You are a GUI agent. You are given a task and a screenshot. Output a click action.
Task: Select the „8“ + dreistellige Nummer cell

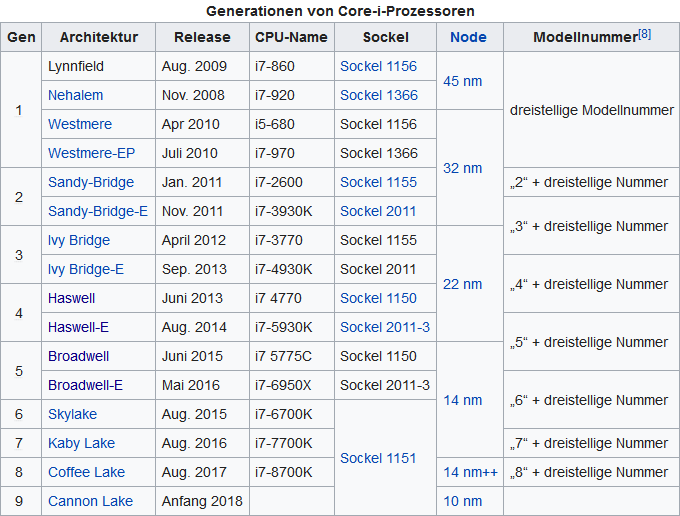pos(592,472)
